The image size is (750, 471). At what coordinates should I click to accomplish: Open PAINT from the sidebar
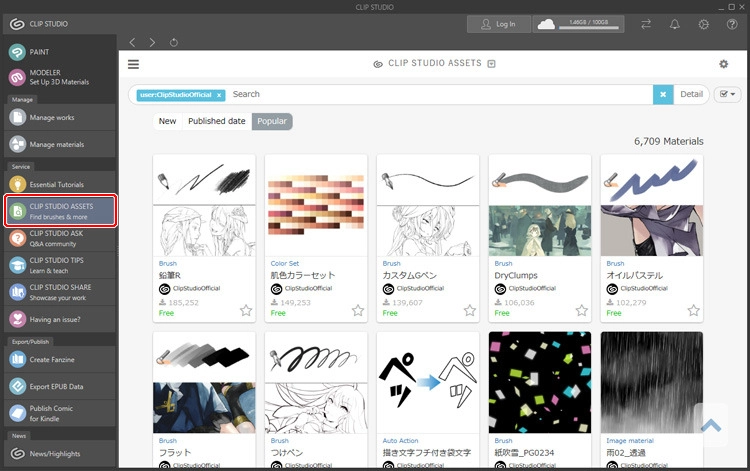[59, 52]
